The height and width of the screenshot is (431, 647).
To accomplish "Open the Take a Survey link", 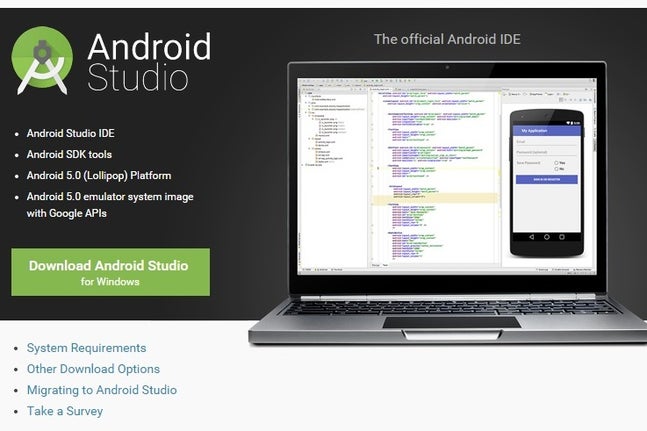I will coord(65,411).
